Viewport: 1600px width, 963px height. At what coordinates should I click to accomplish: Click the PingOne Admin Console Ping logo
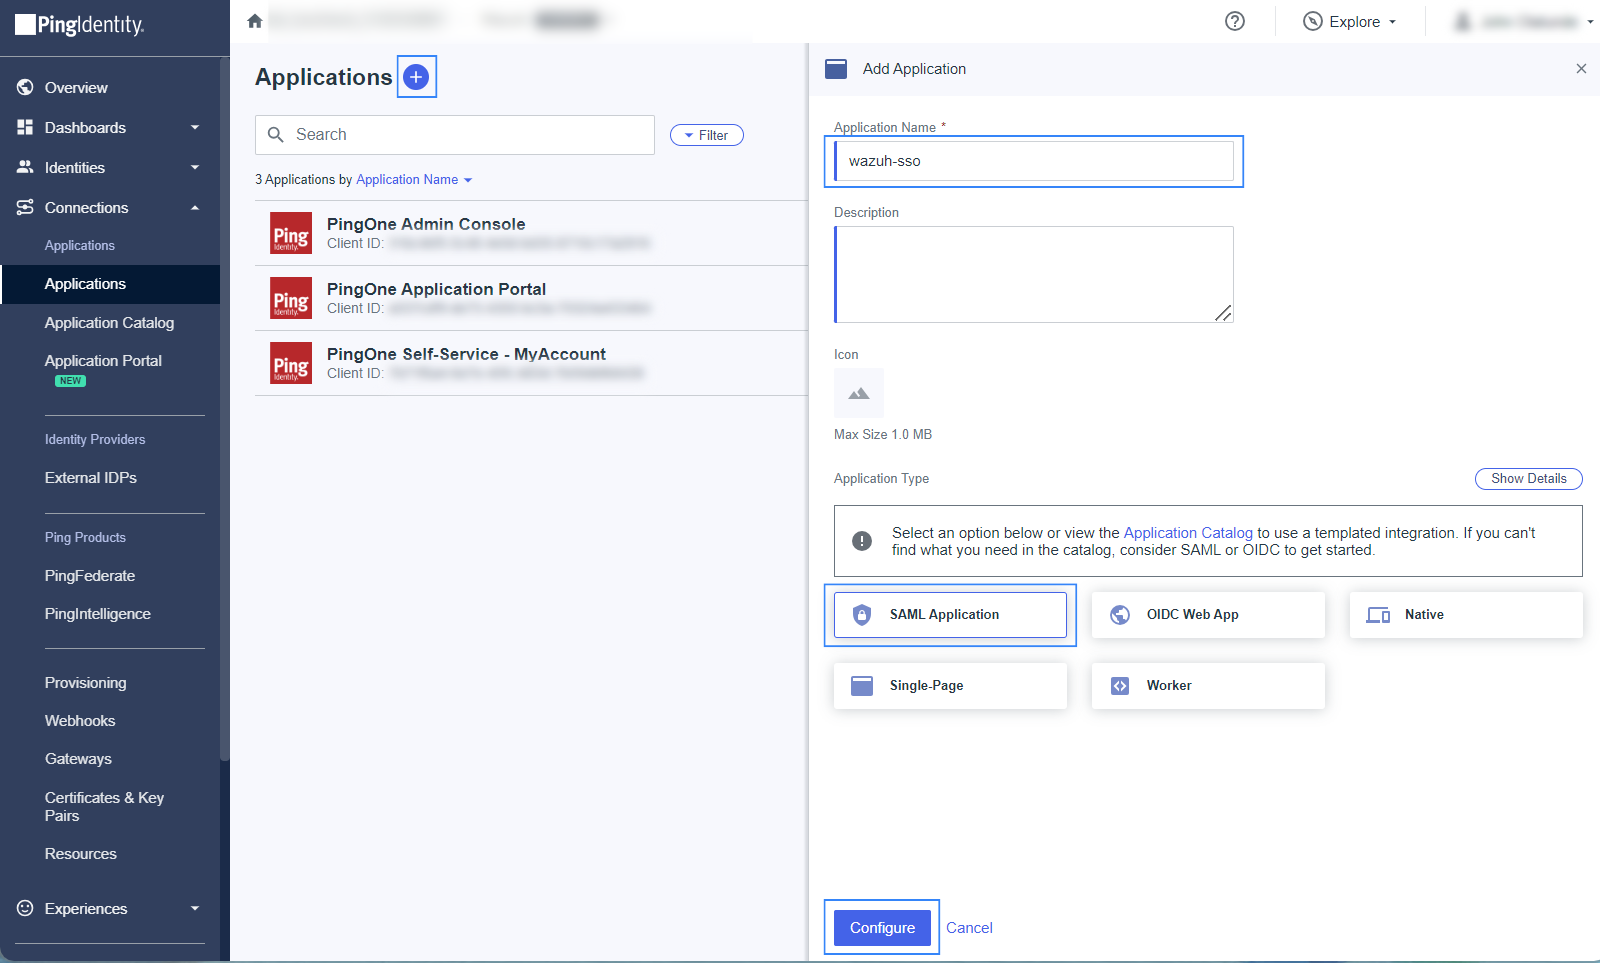point(291,233)
